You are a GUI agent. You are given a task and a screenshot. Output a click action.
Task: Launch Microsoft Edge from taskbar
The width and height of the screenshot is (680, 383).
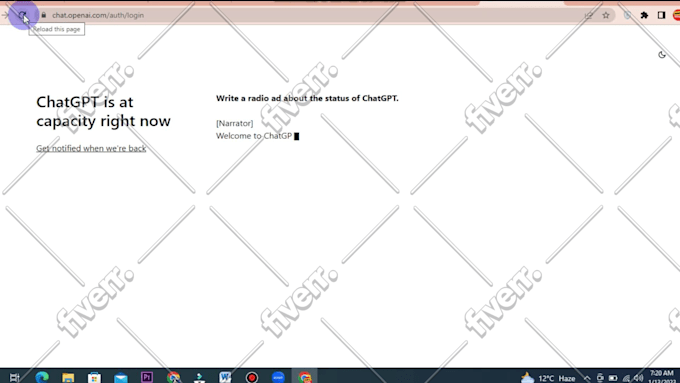click(42, 377)
